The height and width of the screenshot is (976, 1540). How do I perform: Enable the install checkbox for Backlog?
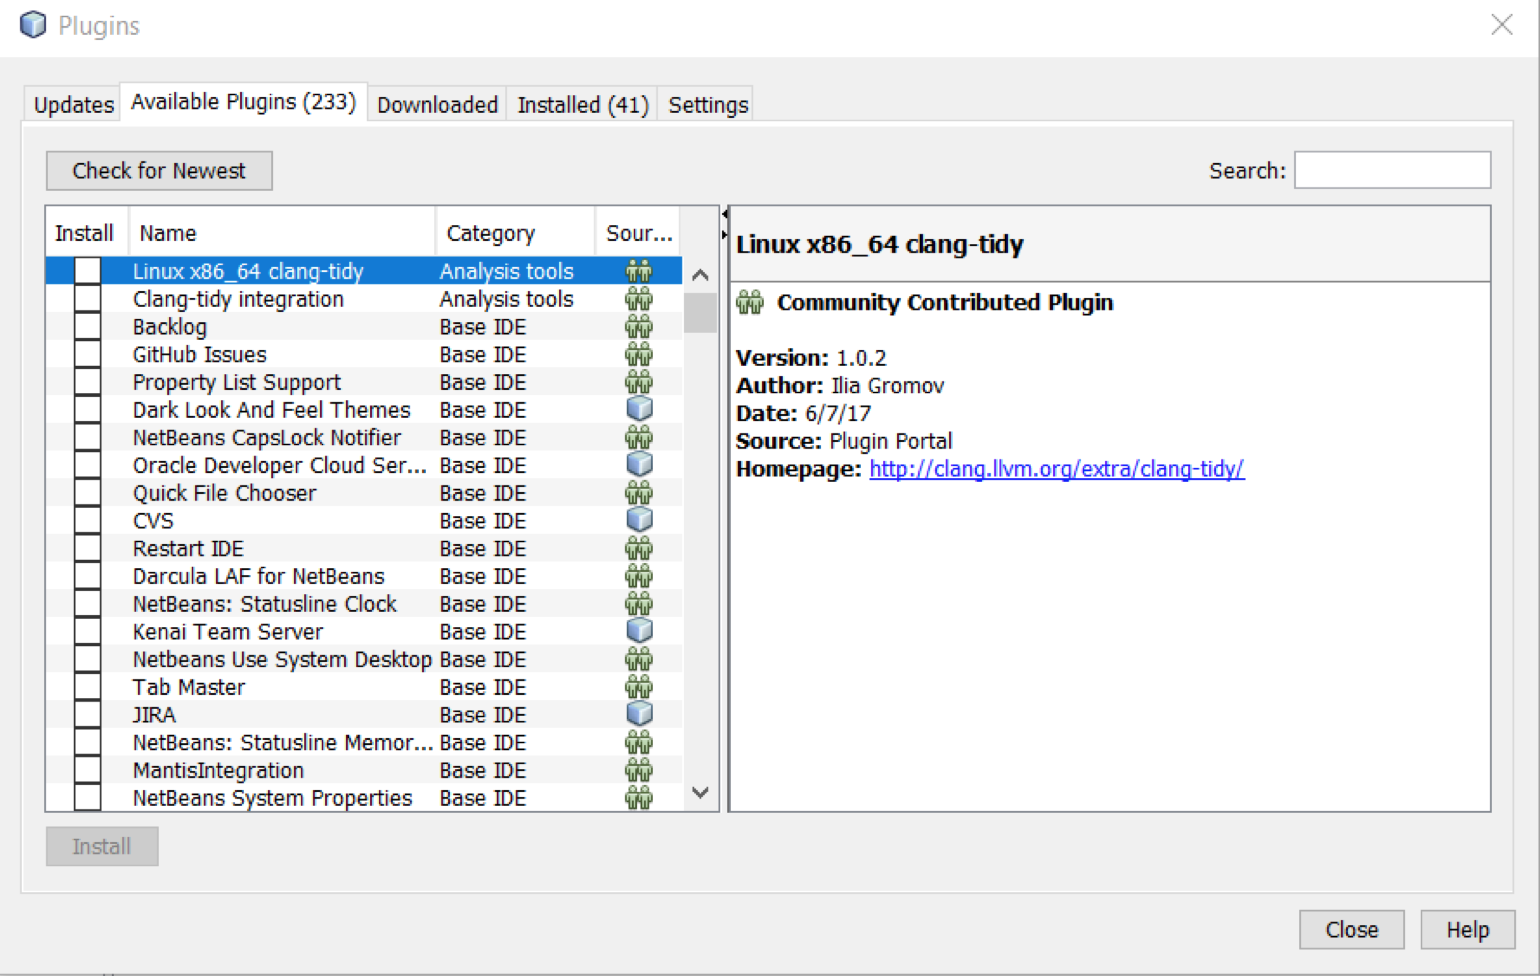(x=88, y=327)
